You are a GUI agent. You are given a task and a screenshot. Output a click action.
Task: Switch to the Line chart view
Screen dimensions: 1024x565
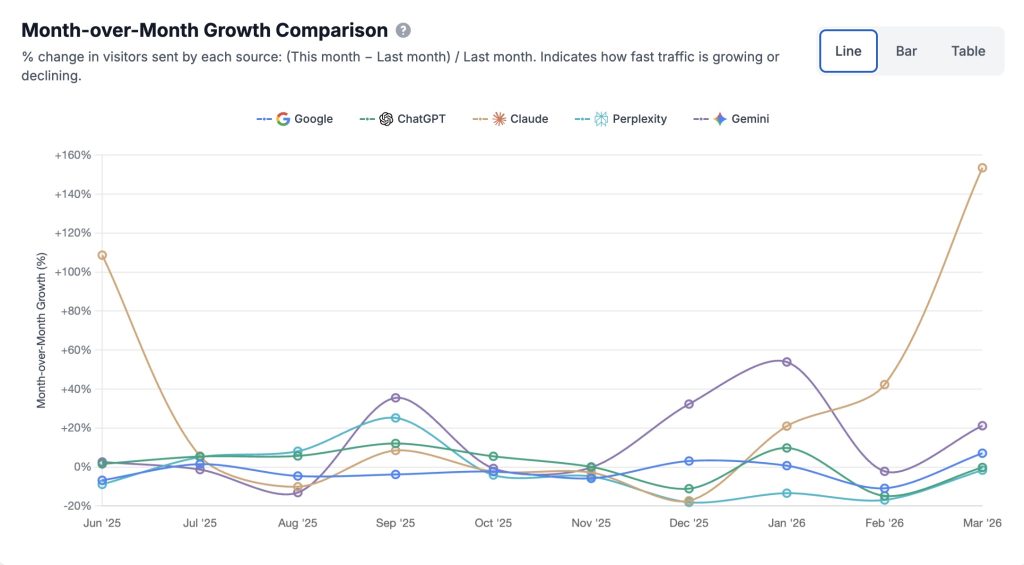click(x=848, y=51)
